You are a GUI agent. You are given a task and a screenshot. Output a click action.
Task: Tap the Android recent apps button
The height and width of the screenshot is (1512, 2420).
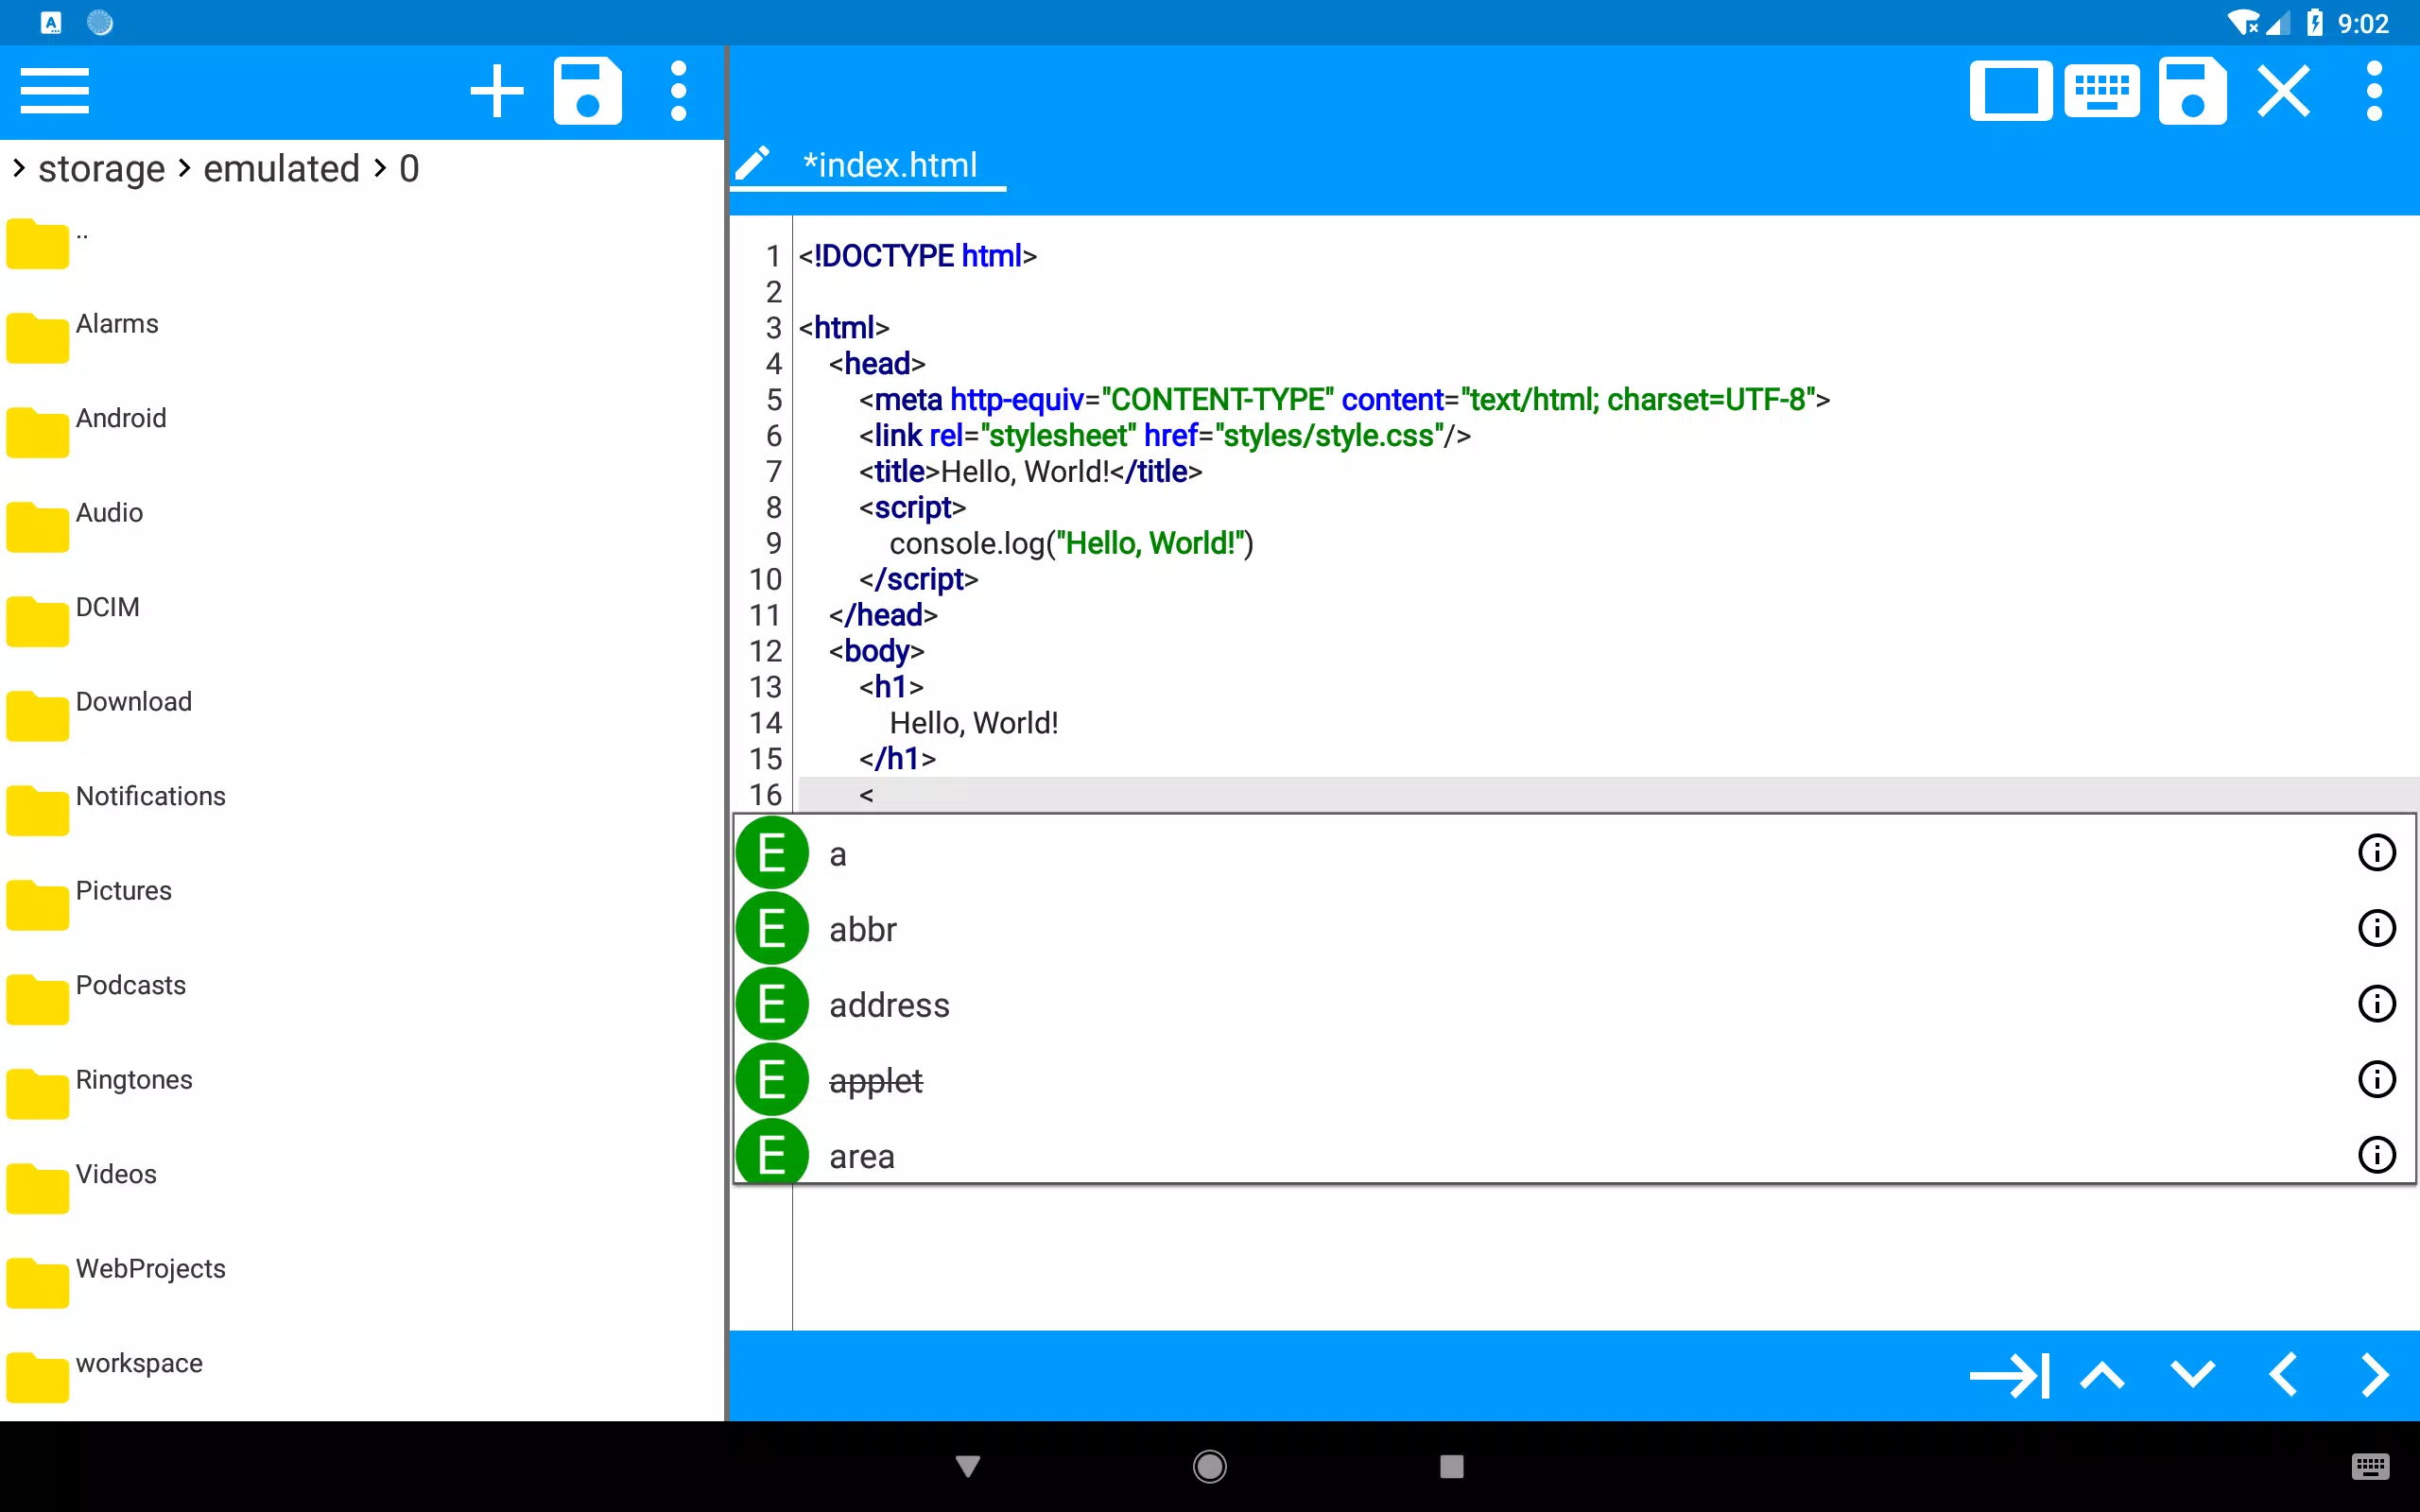pyautogui.click(x=1452, y=1466)
